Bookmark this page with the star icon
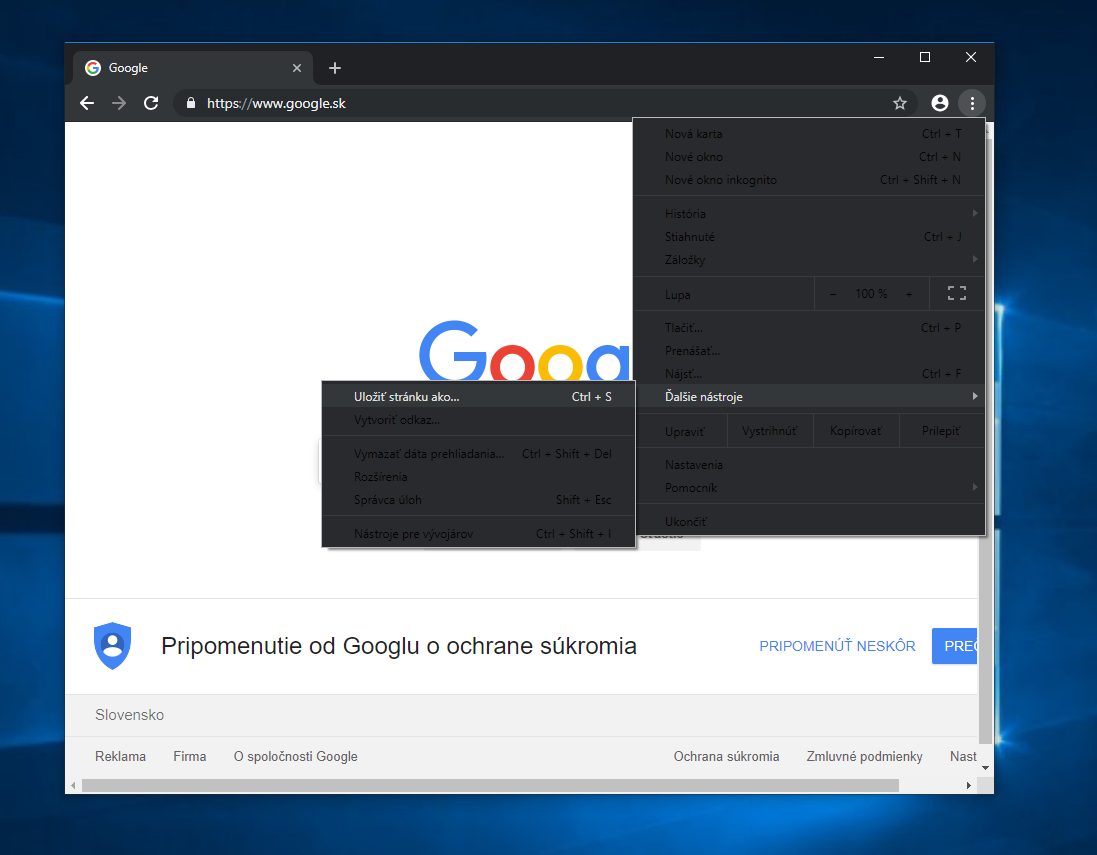The height and width of the screenshot is (855, 1097). (900, 104)
